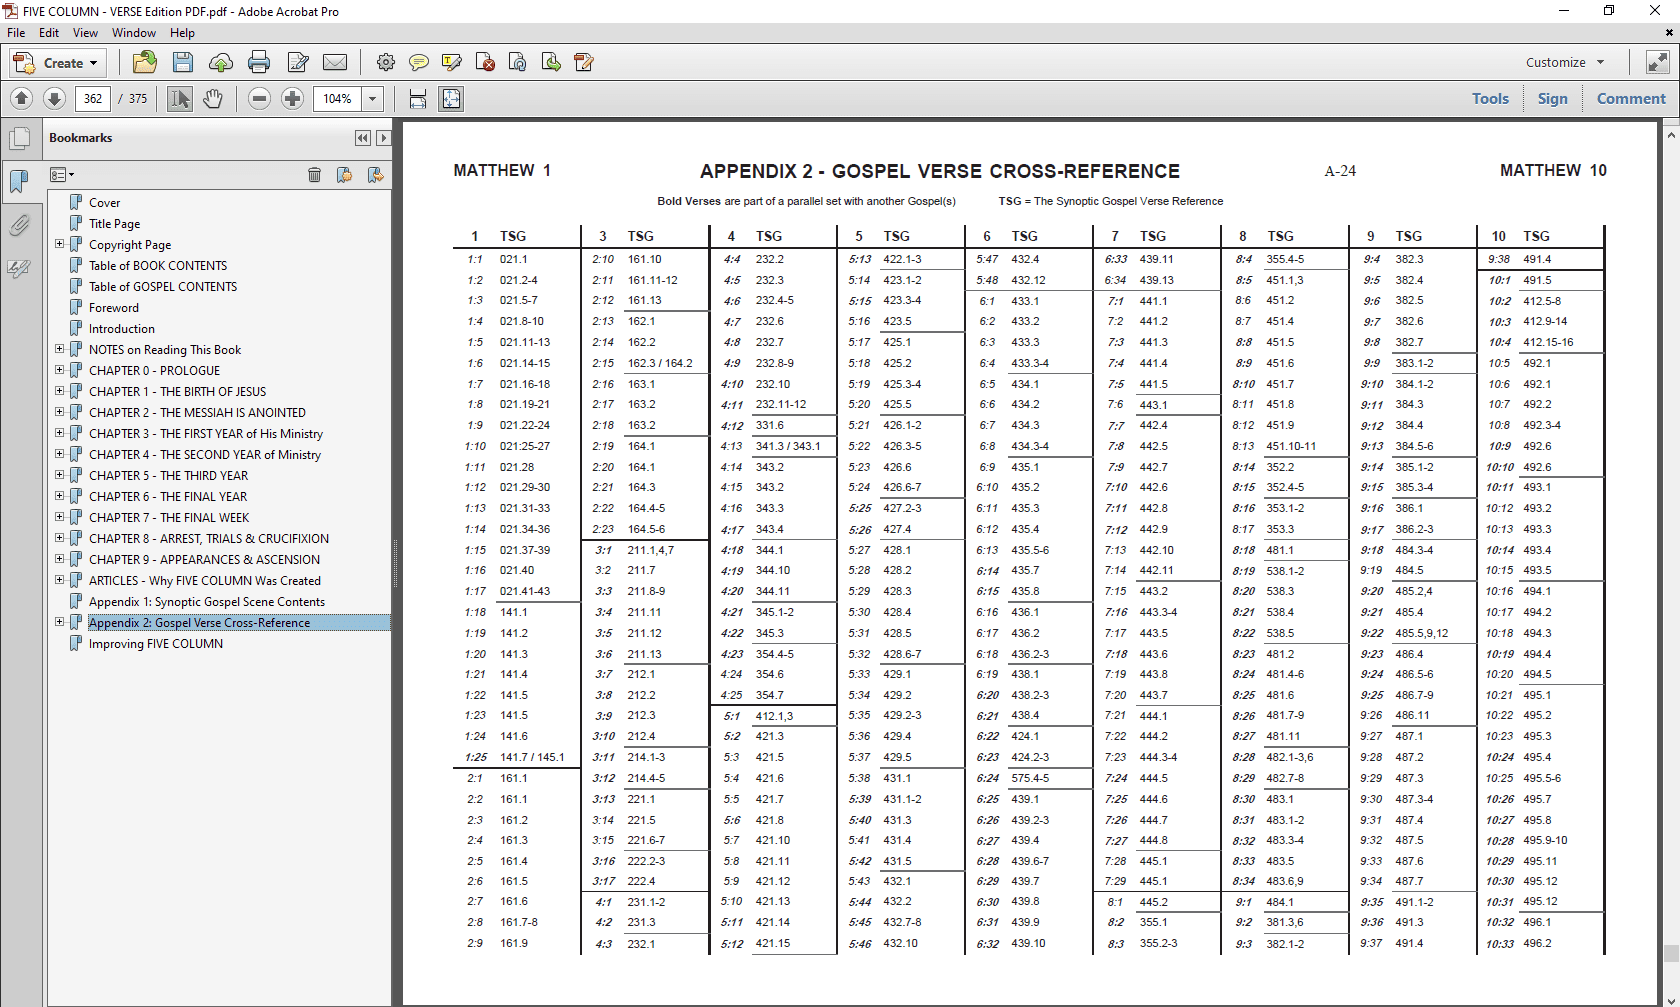Click the Find current bookmark icon

pyautogui.click(x=375, y=175)
